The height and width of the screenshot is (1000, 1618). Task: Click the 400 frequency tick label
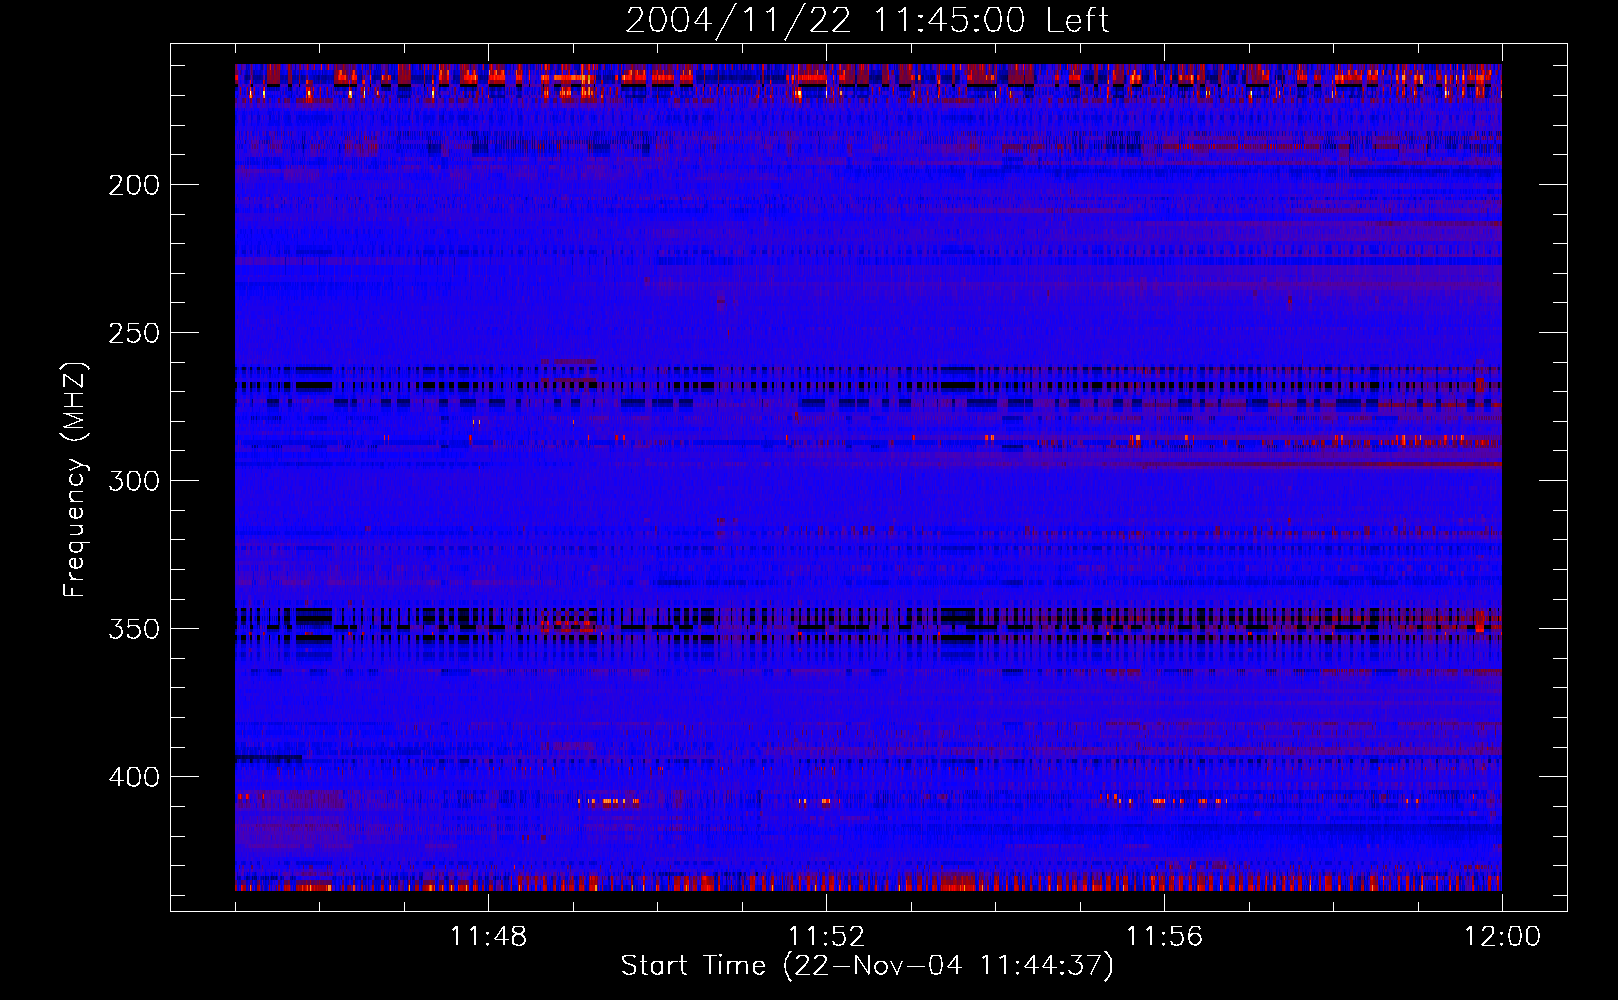pyautogui.click(x=134, y=777)
